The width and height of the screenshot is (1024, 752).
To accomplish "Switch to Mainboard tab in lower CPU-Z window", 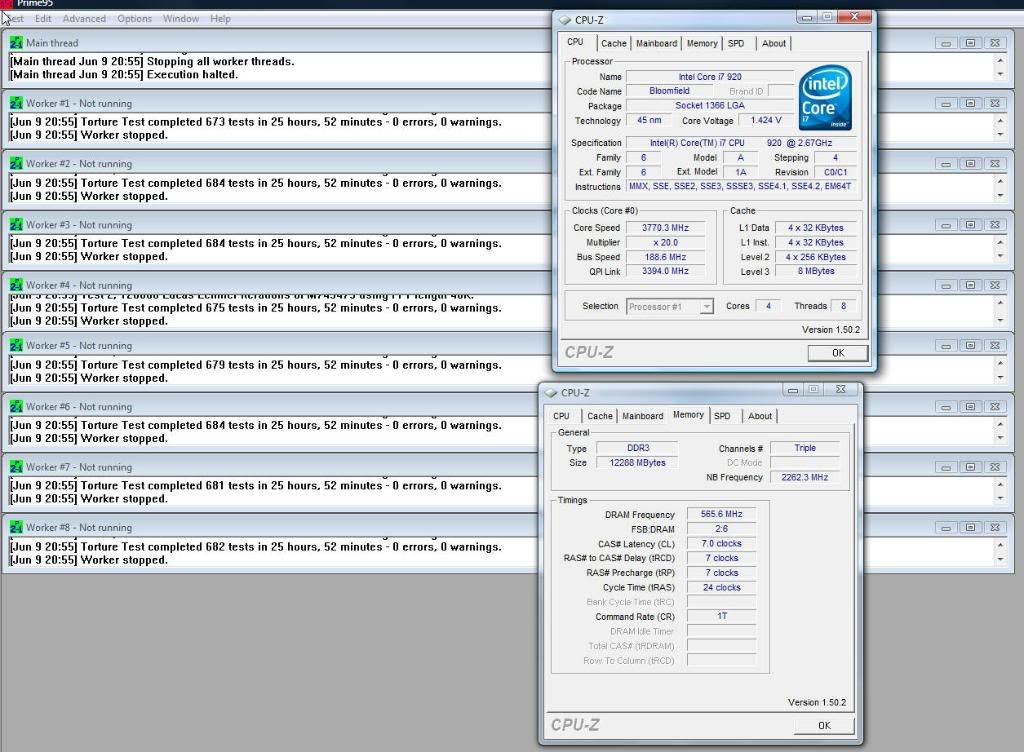I will pyautogui.click(x=643, y=416).
